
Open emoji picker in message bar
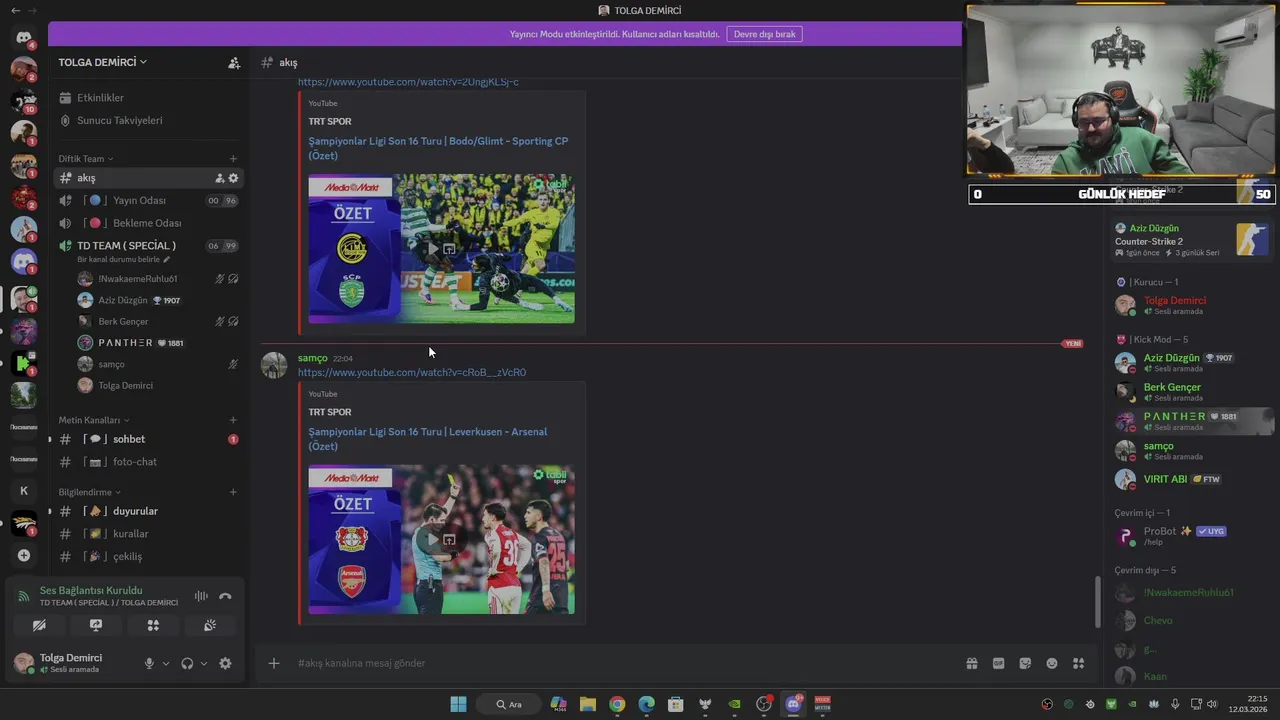tap(1052, 663)
